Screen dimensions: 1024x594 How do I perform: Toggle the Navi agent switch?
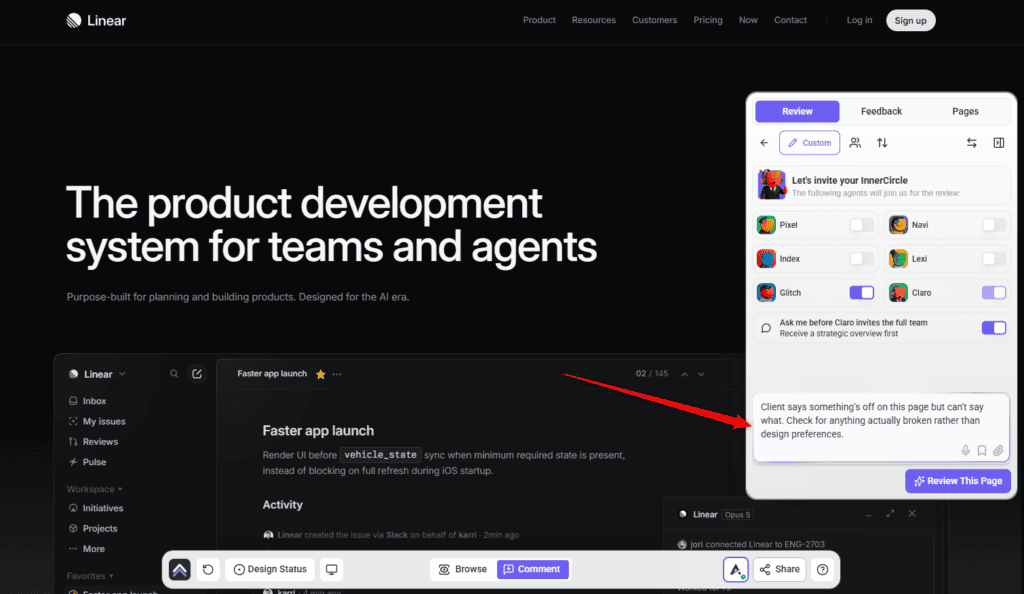993,225
